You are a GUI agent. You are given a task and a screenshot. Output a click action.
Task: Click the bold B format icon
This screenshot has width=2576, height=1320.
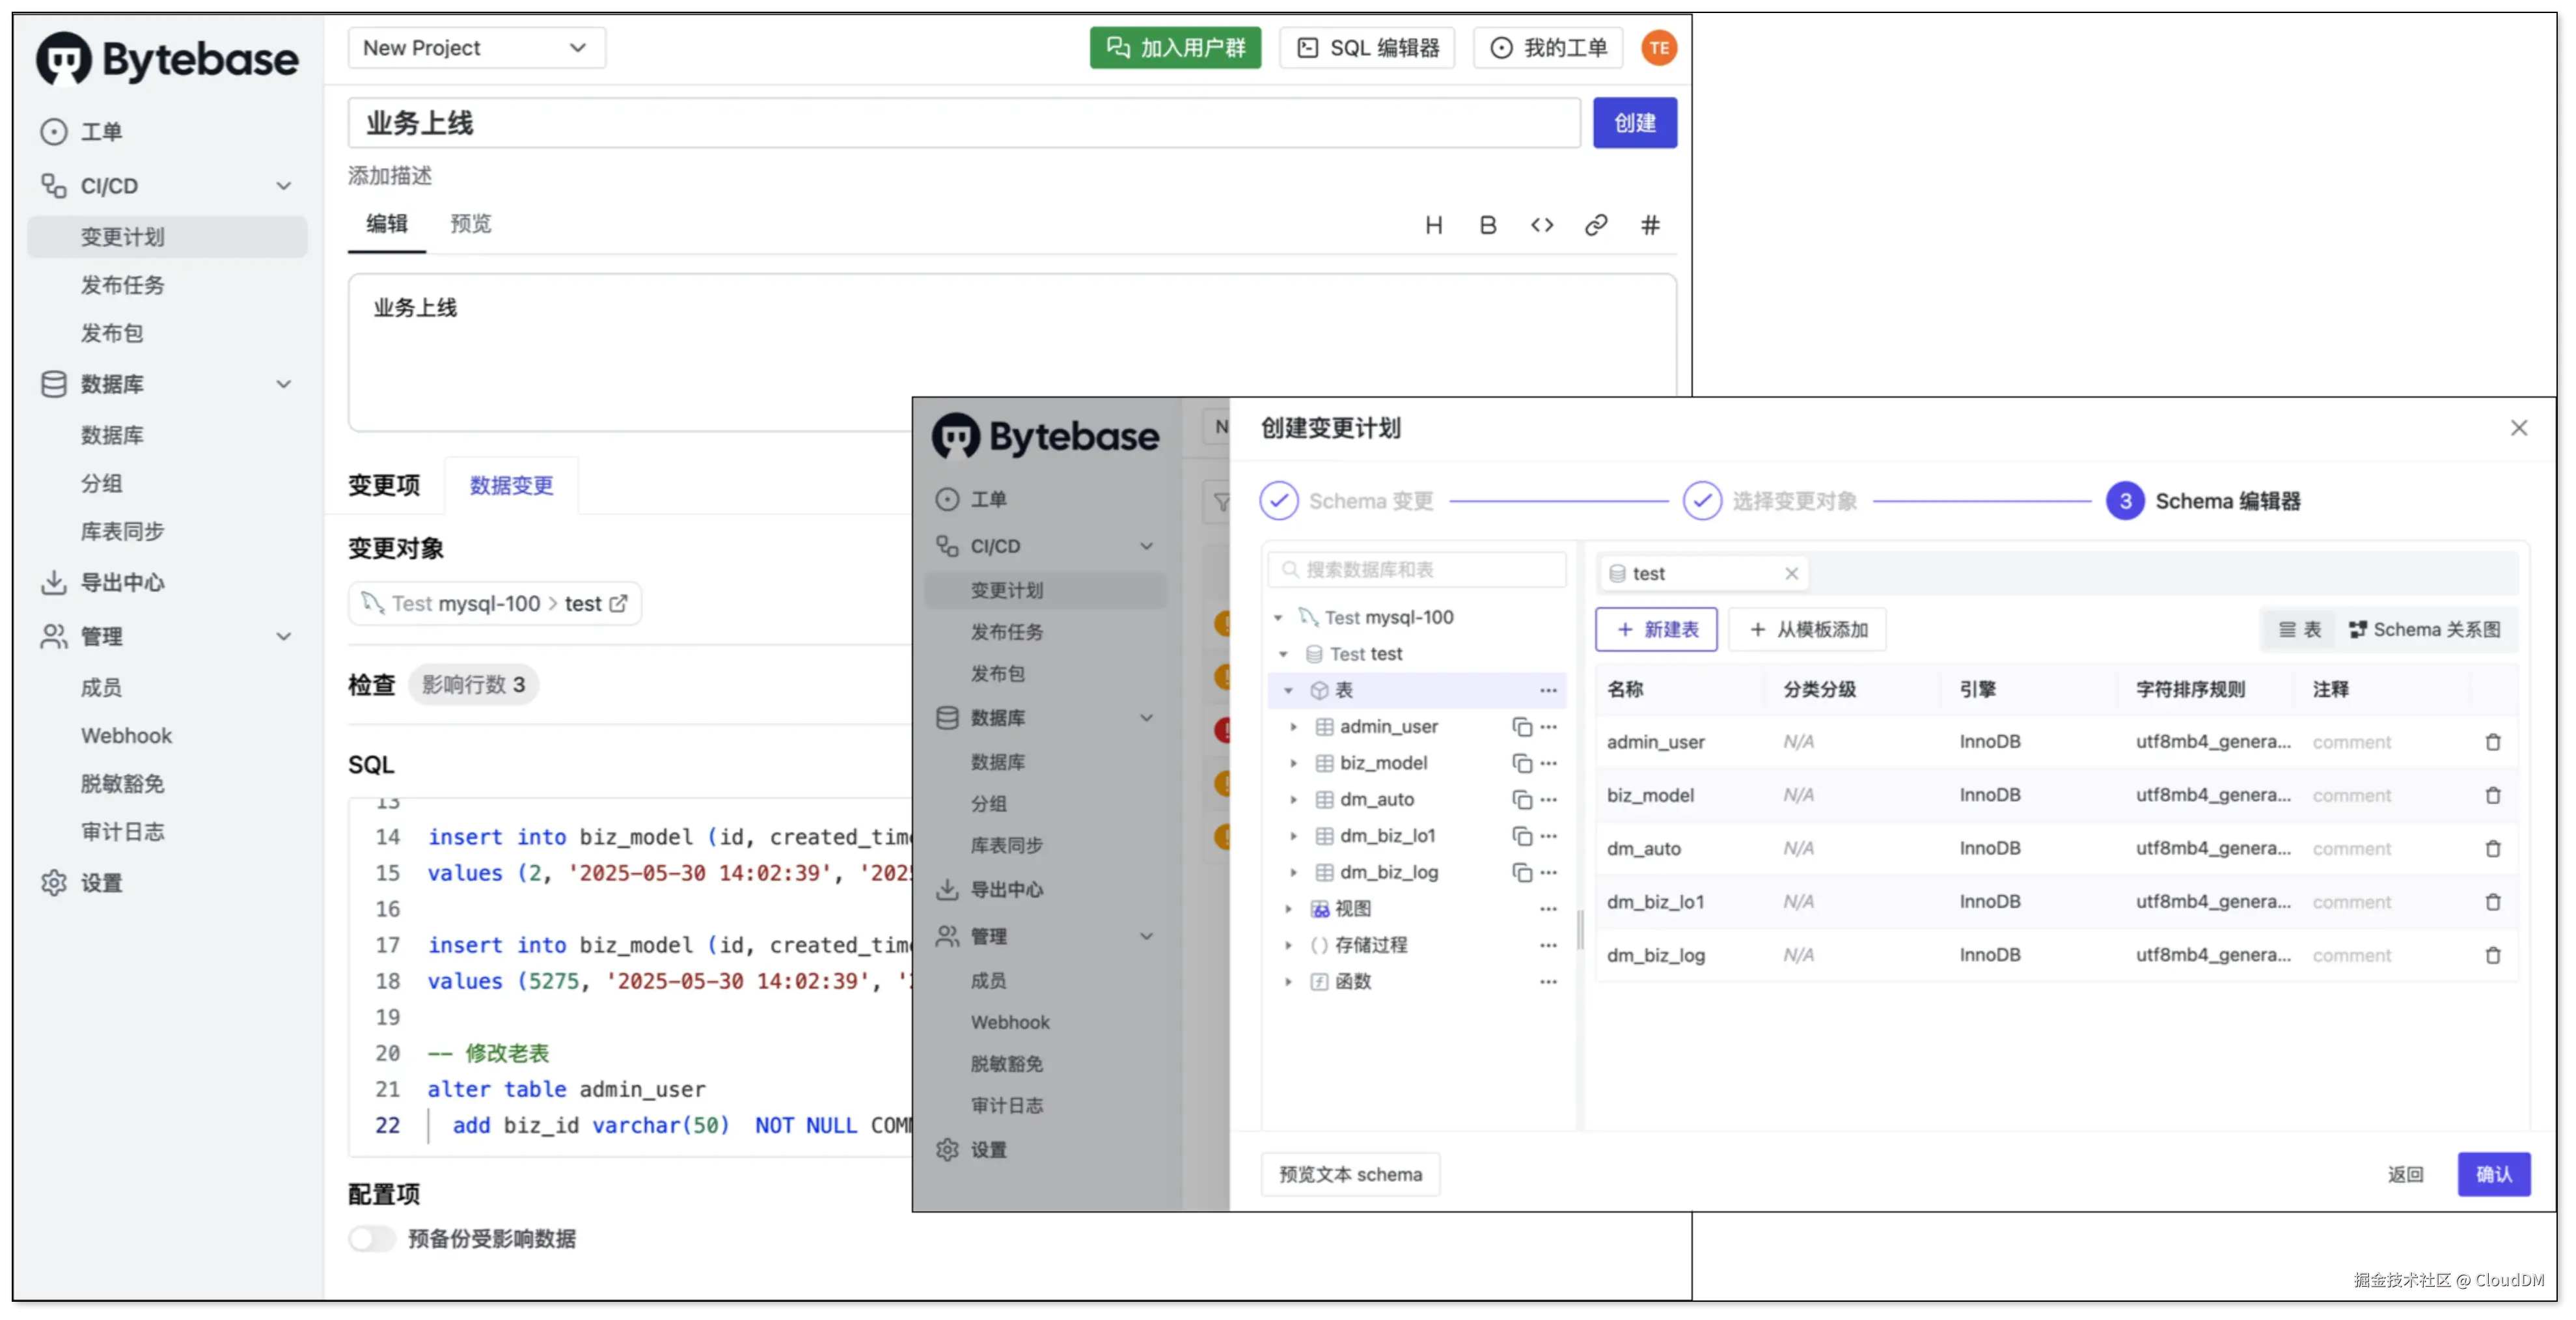pyautogui.click(x=1487, y=225)
